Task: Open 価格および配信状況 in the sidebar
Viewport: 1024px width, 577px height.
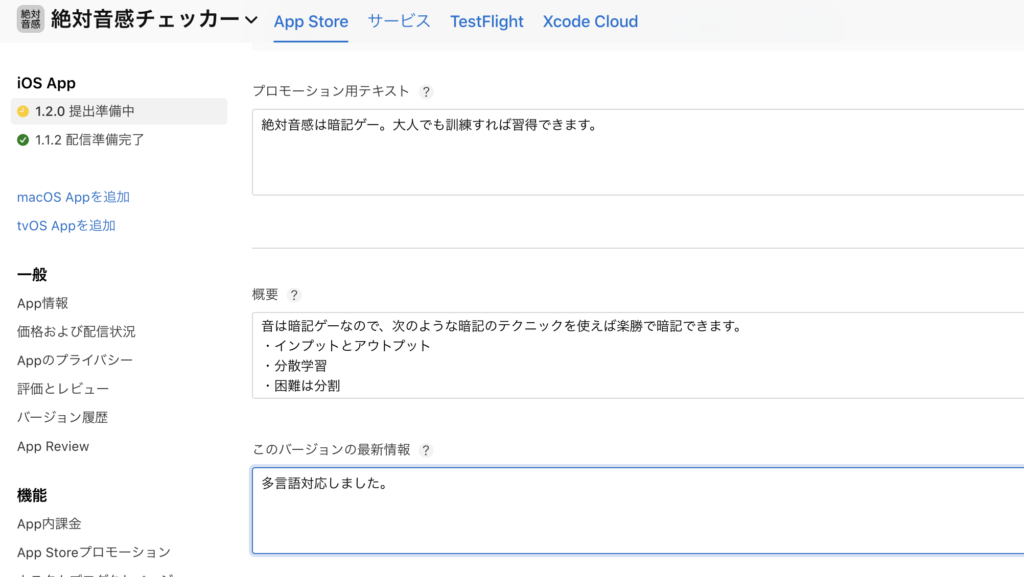Action: click(x=76, y=332)
